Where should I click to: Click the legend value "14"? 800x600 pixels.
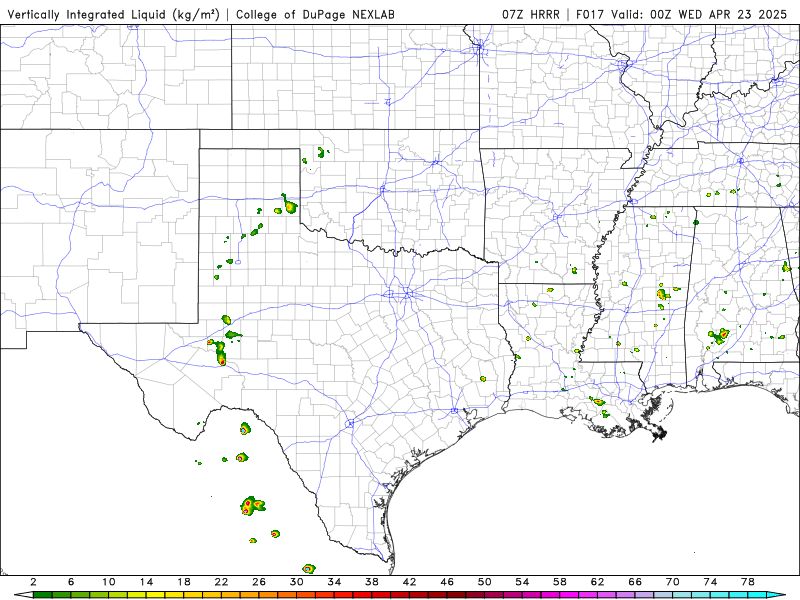[x=146, y=582]
